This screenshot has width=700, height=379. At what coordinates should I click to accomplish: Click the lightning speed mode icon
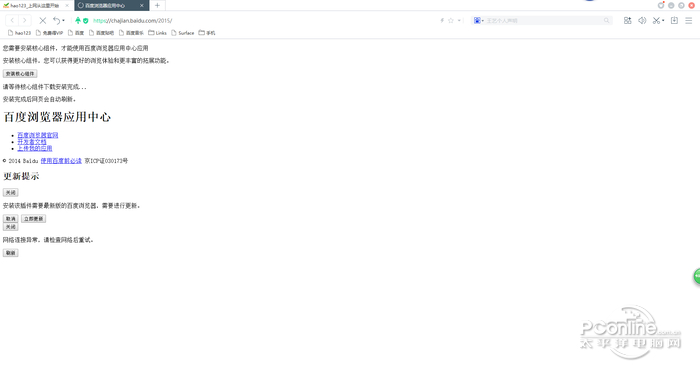tap(442, 21)
